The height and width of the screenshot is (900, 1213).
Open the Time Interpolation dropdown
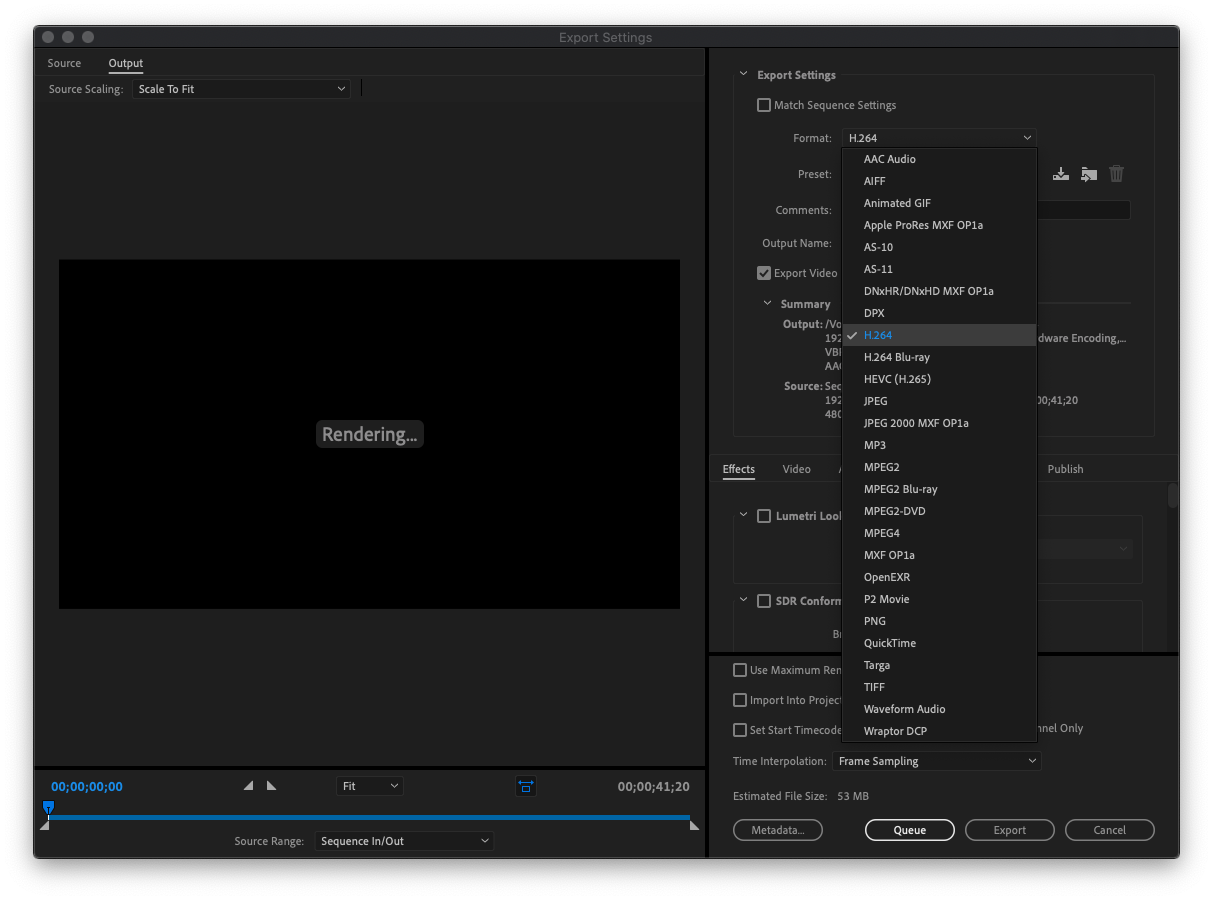click(936, 761)
